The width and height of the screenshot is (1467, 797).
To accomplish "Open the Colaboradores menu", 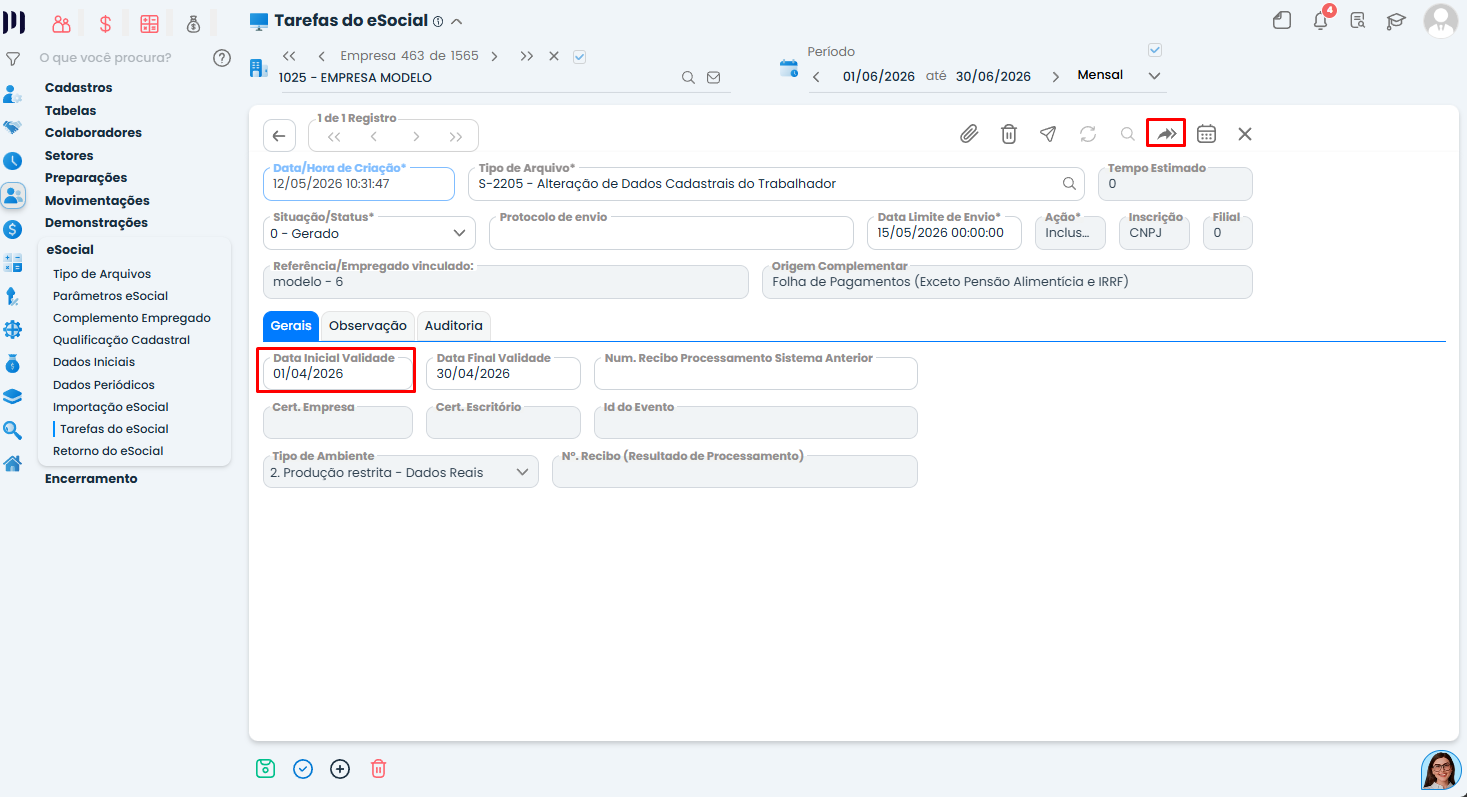I will click(x=93, y=132).
